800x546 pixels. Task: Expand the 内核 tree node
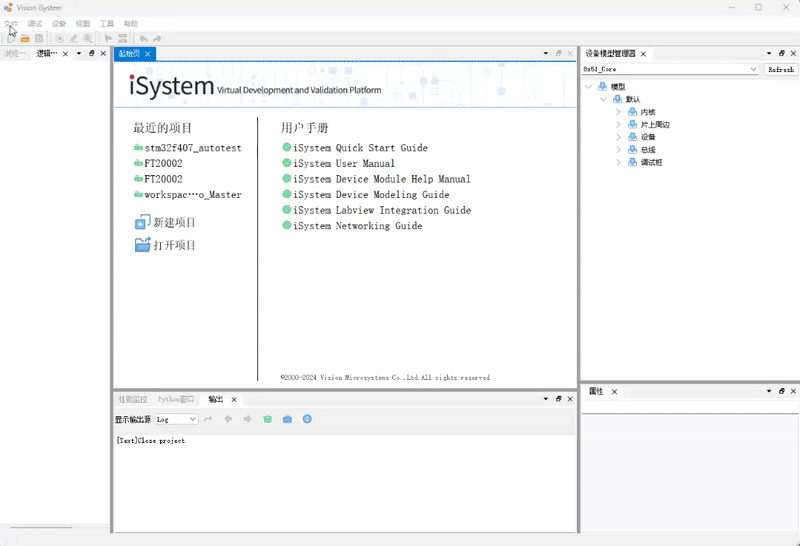[x=618, y=112]
